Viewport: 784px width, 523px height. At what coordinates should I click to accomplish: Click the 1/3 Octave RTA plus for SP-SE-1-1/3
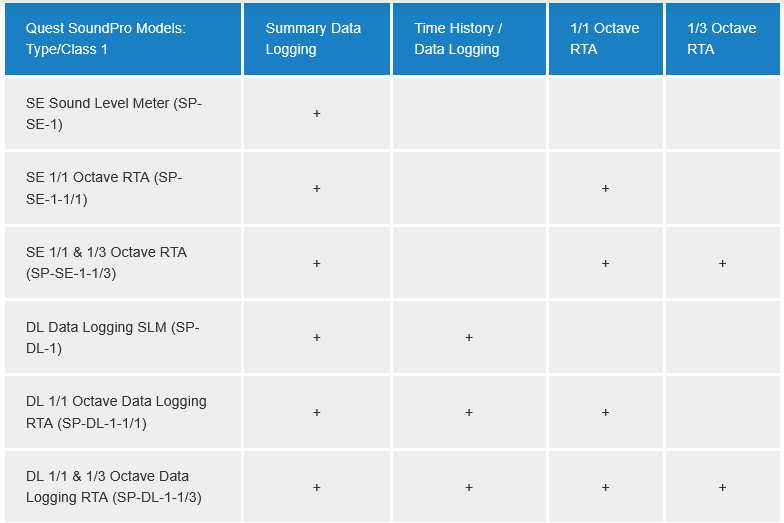click(722, 263)
